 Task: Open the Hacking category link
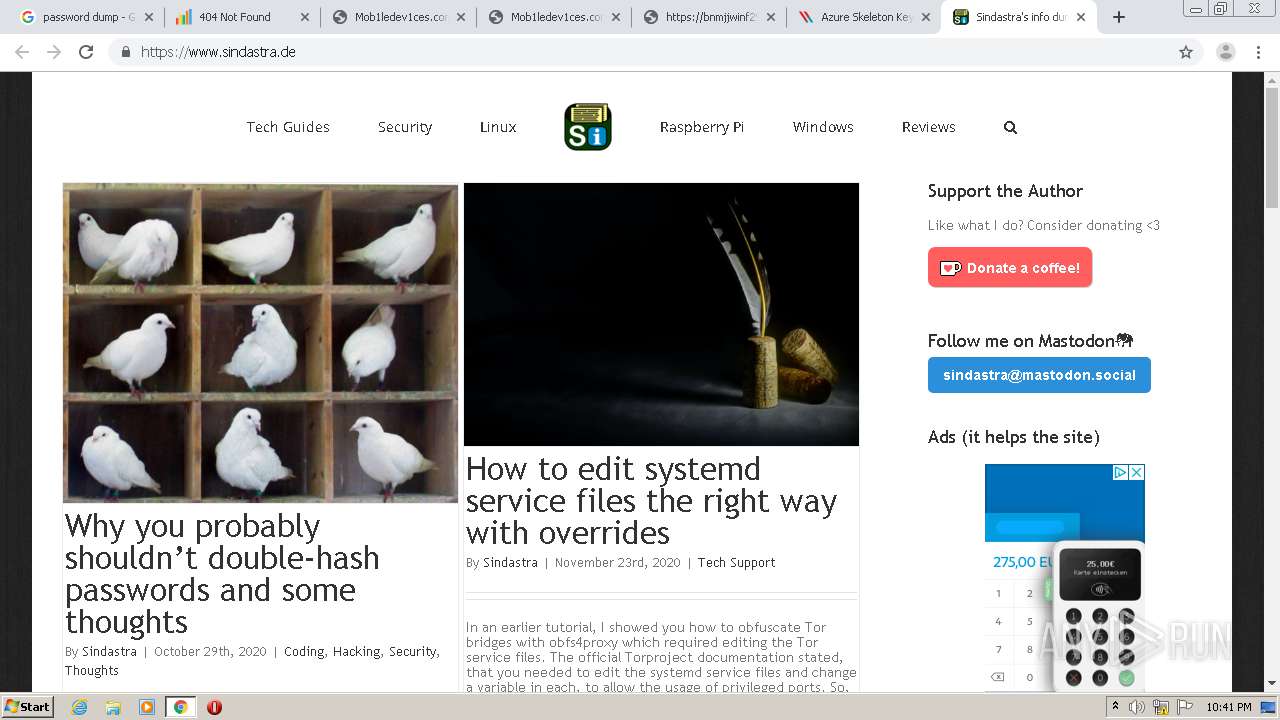(x=356, y=651)
